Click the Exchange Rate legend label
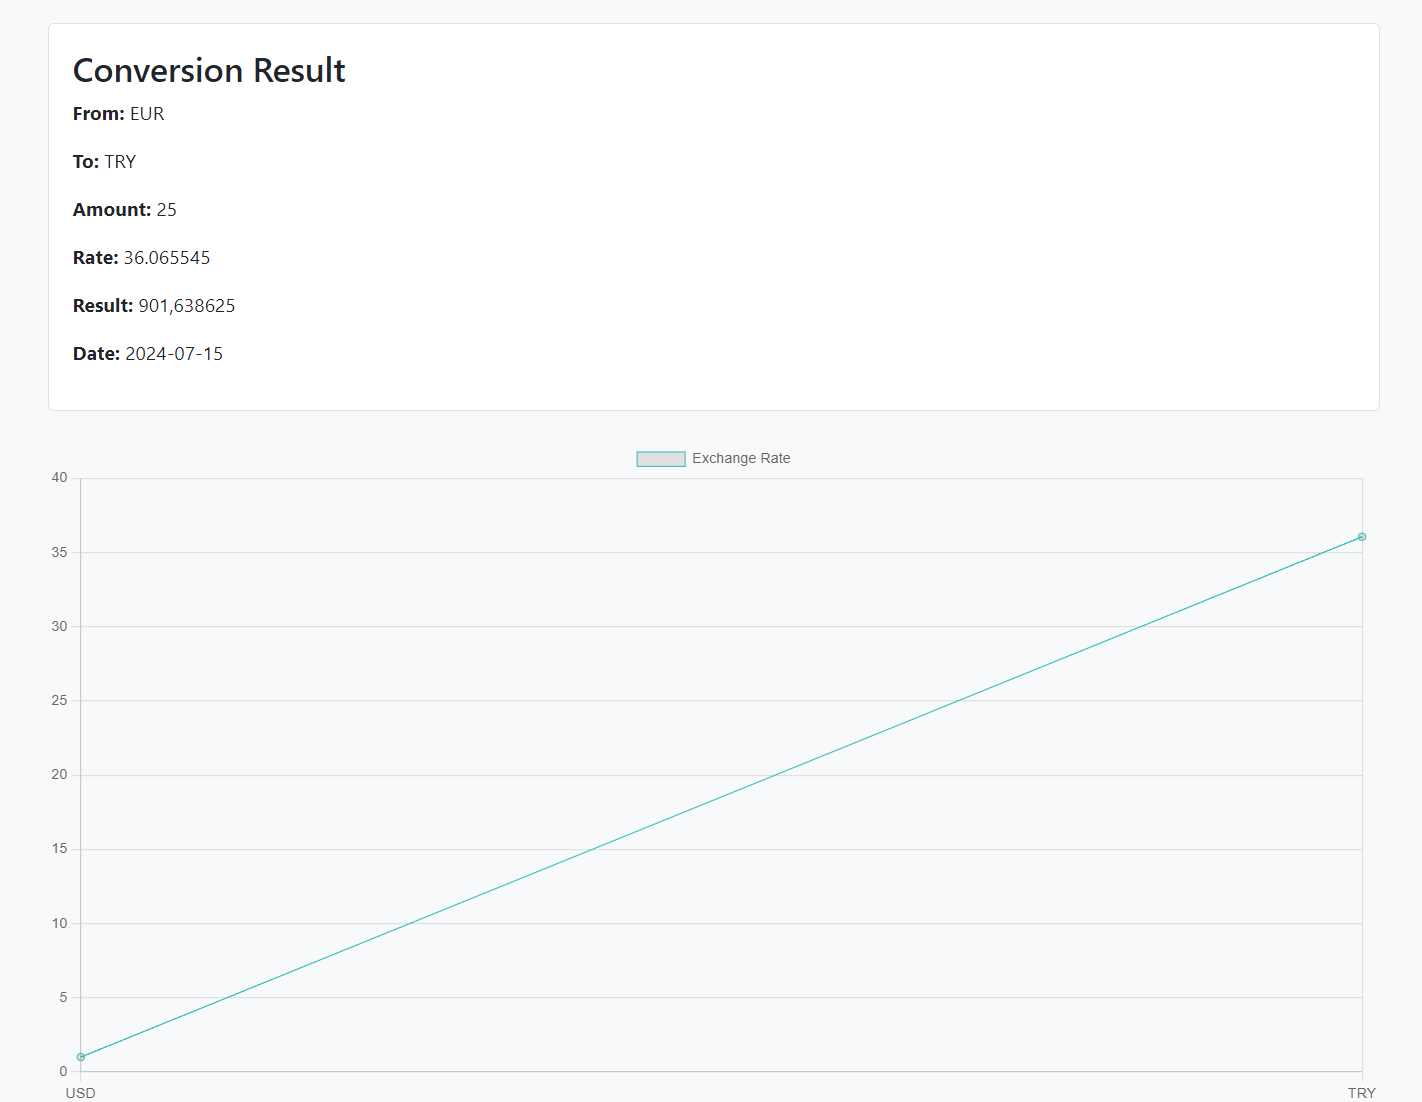This screenshot has height=1102, width=1422. click(x=740, y=458)
